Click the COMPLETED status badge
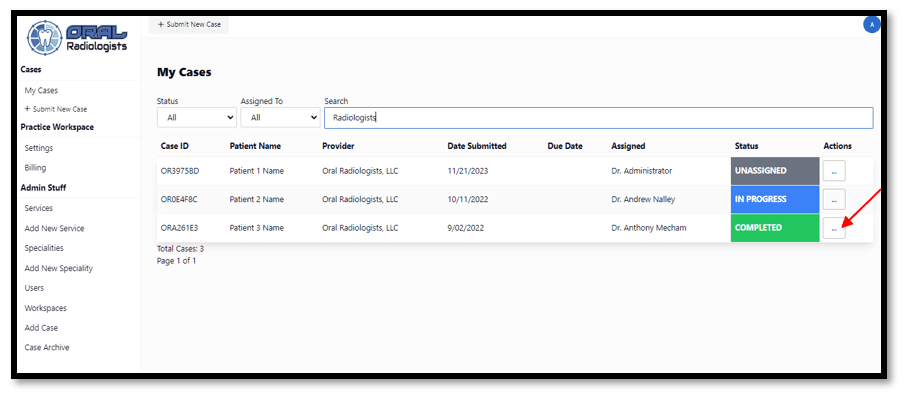904x394 pixels. [x=775, y=228]
